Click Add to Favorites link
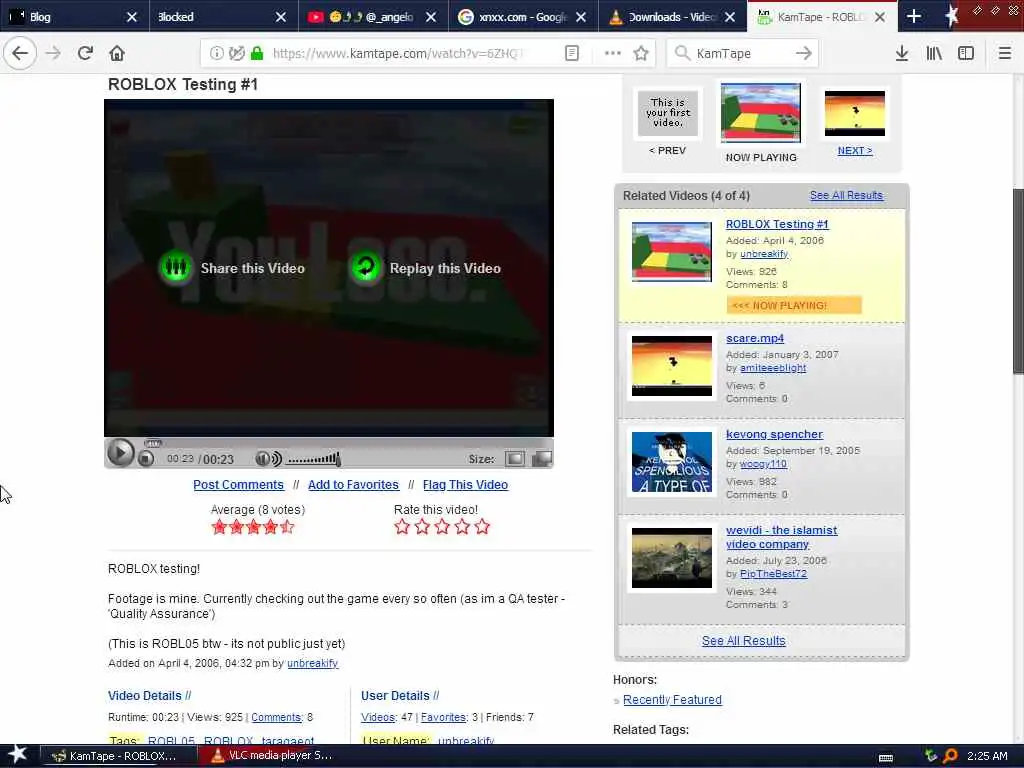This screenshot has height=768, width=1024. (353, 485)
